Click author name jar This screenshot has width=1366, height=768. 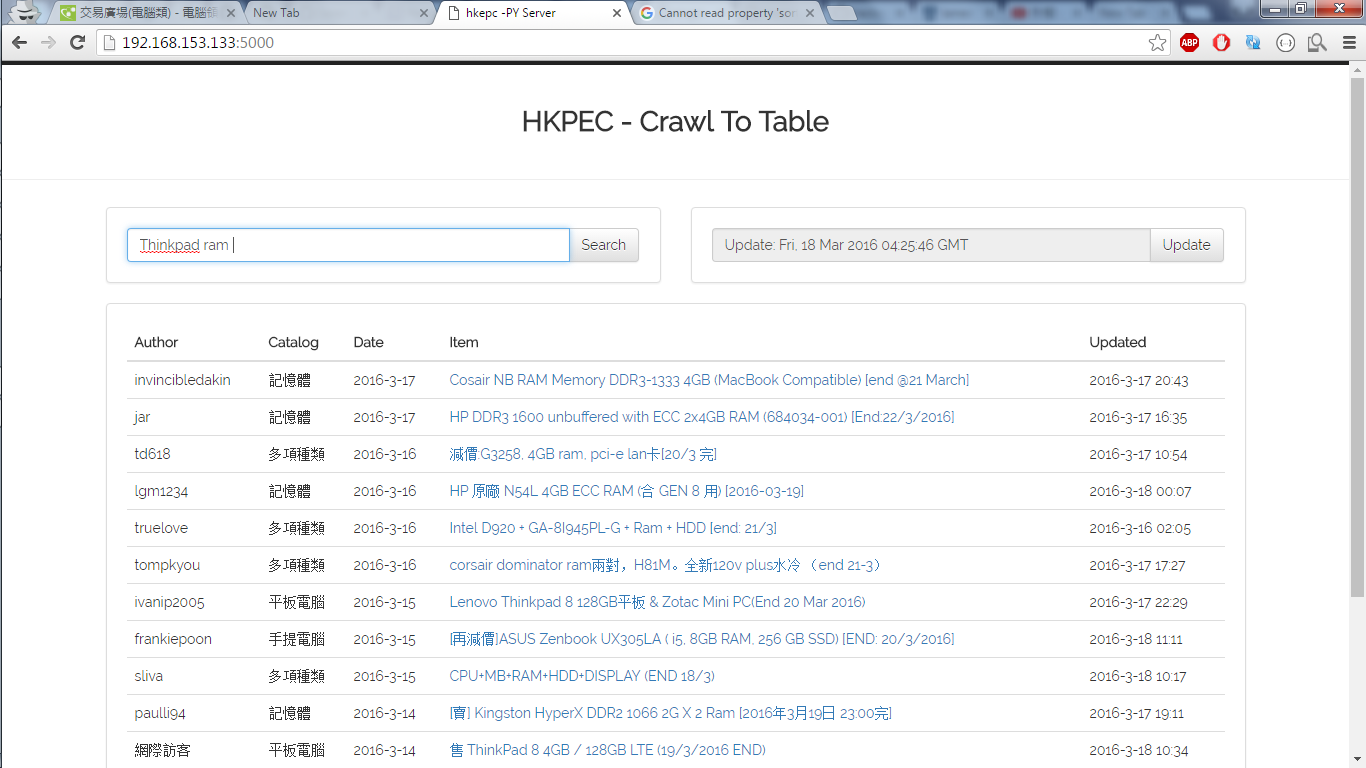point(142,417)
